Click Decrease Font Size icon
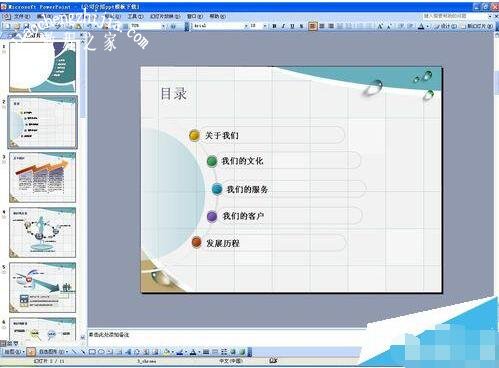This screenshot has height=368, width=499. click(389, 26)
